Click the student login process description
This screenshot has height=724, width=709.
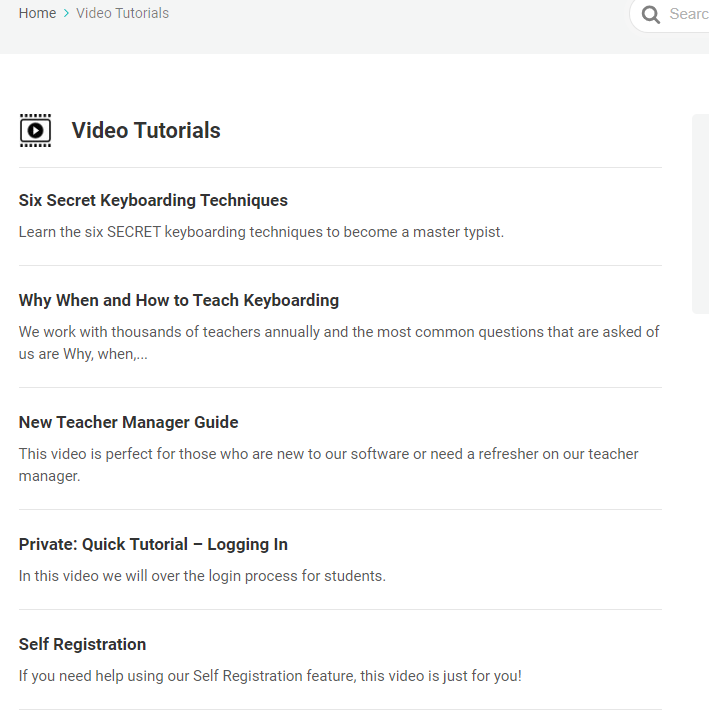pos(202,576)
